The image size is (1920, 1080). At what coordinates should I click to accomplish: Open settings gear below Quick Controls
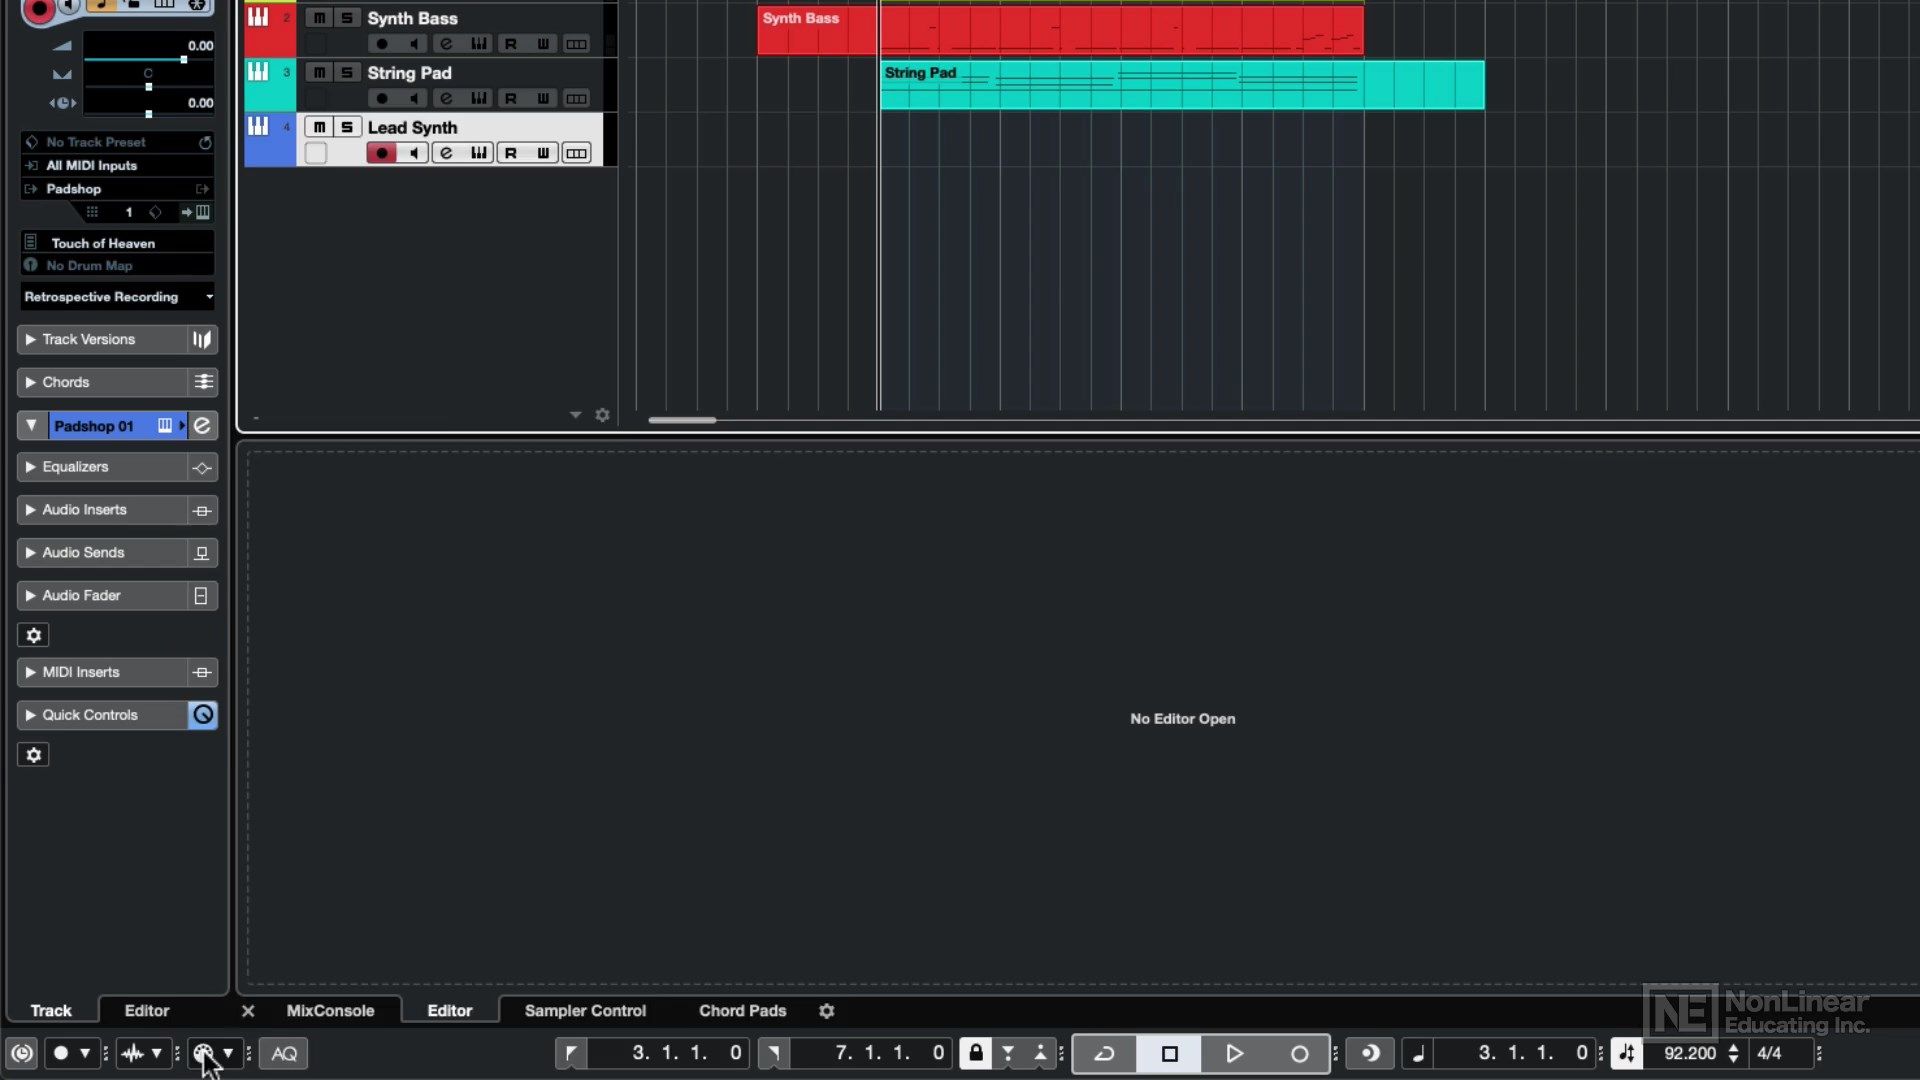pyautogui.click(x=33, y=755)
